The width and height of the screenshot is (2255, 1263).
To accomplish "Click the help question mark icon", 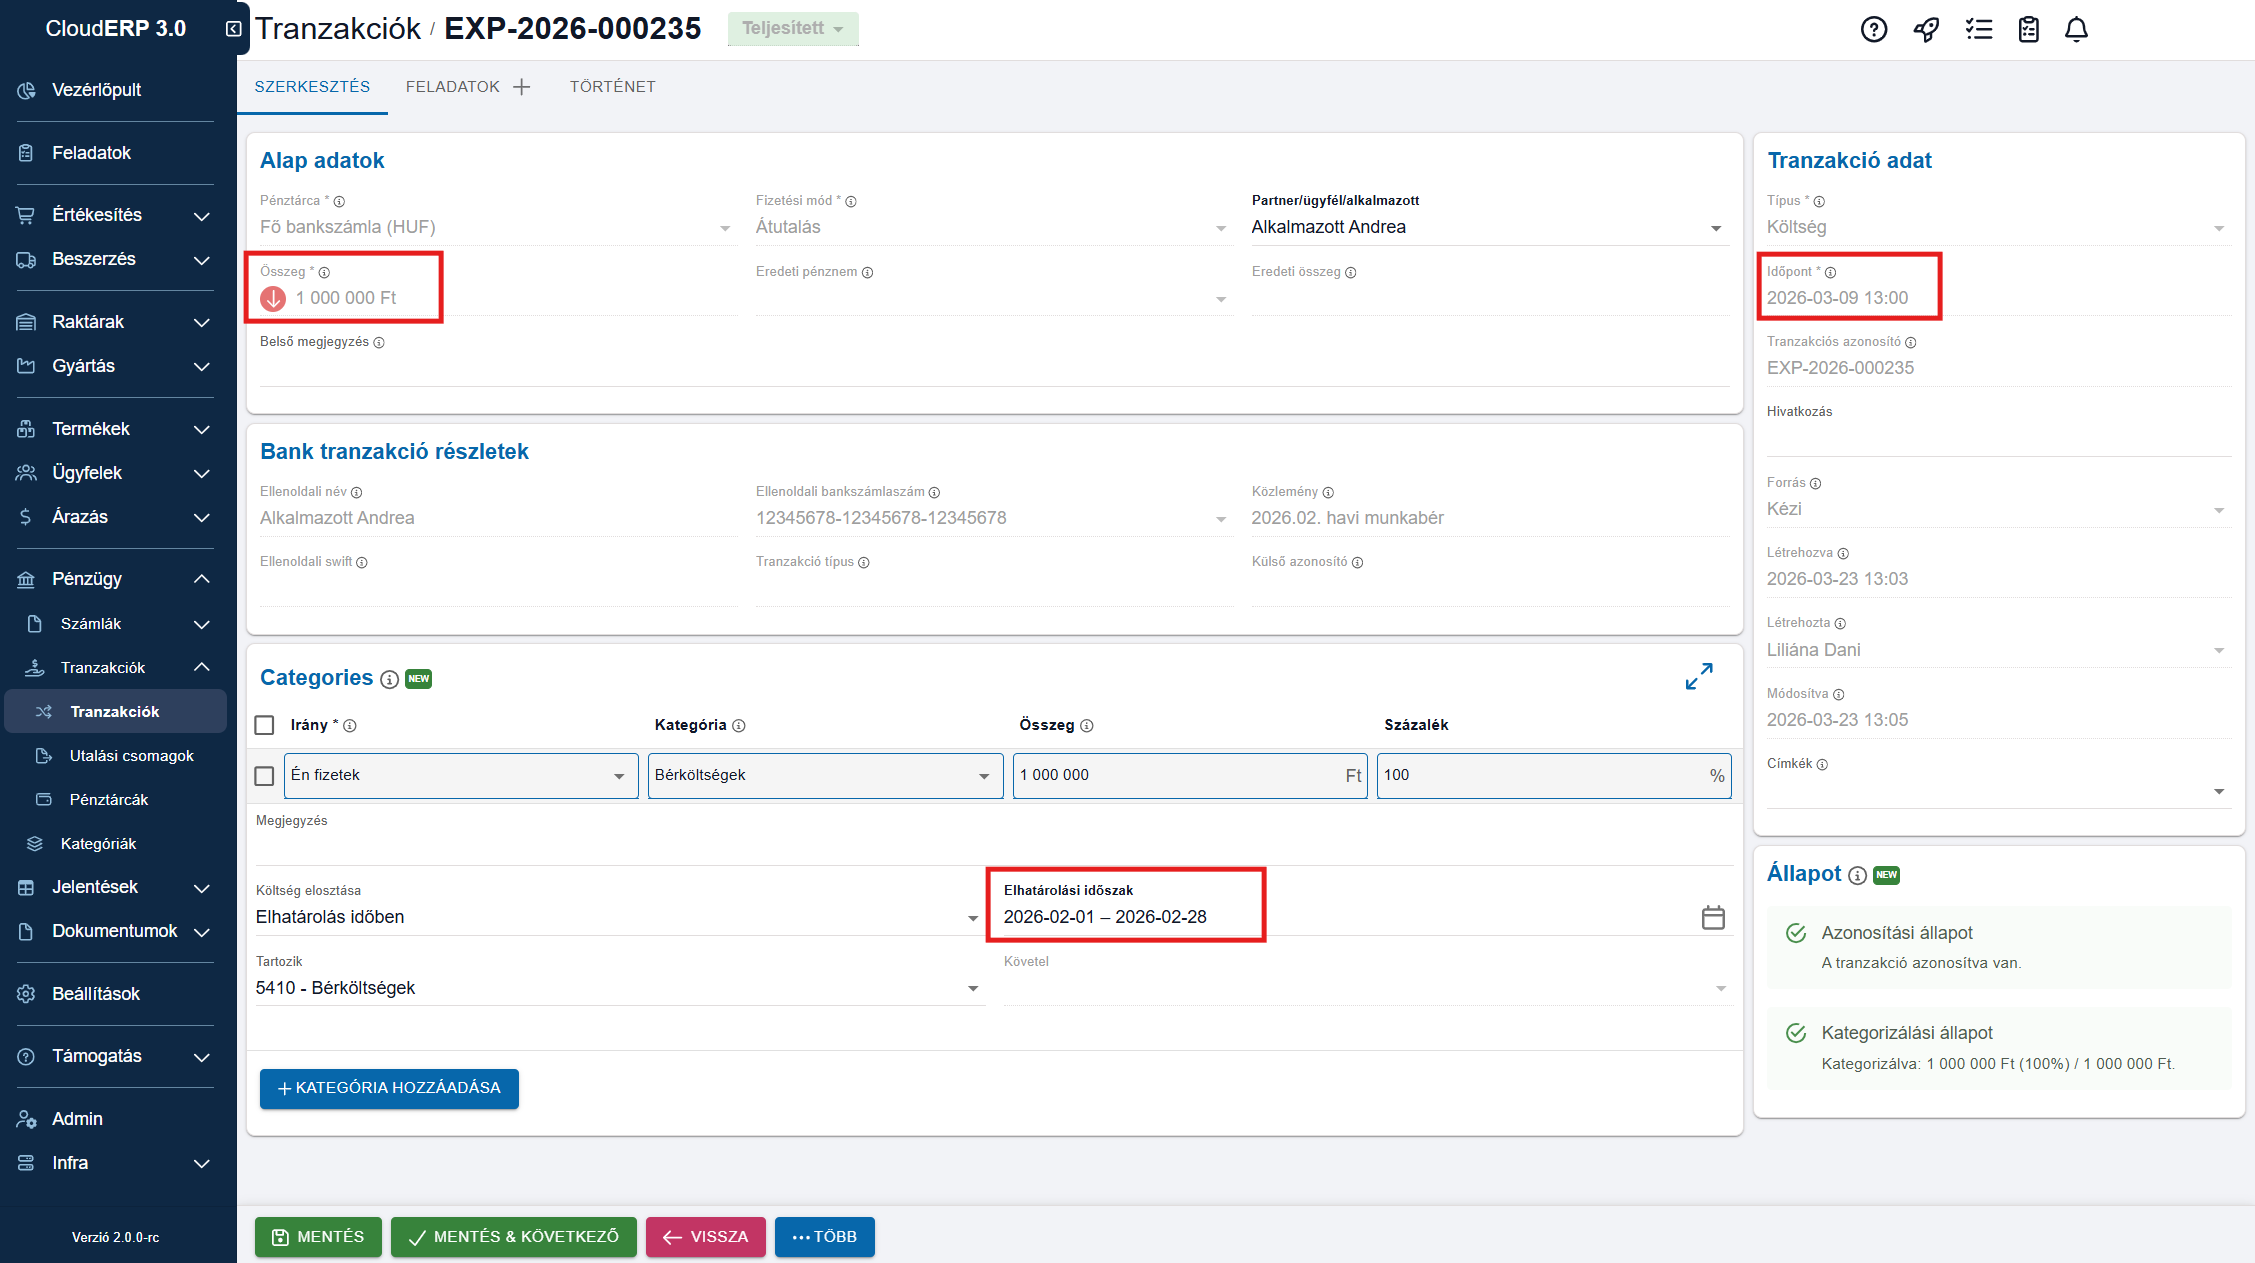I will click(1873, 29).
